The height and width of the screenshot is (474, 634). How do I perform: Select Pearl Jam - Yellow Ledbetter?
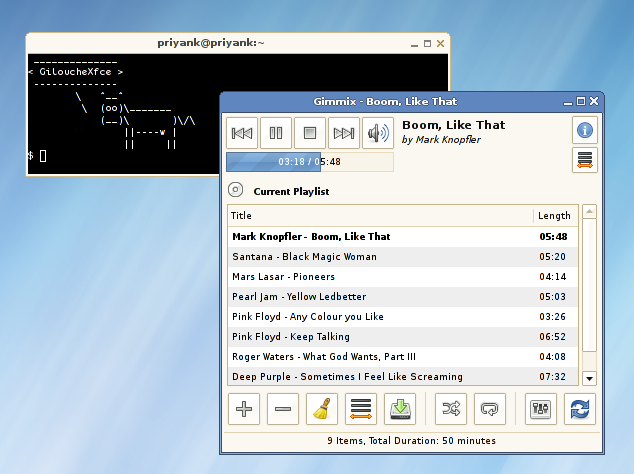tap(403, 297)
